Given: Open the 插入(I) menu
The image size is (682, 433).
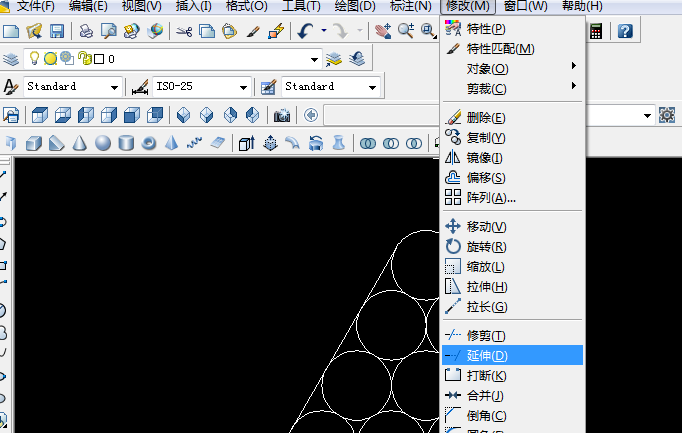Looking at the screenshot, I should [194, 6].
